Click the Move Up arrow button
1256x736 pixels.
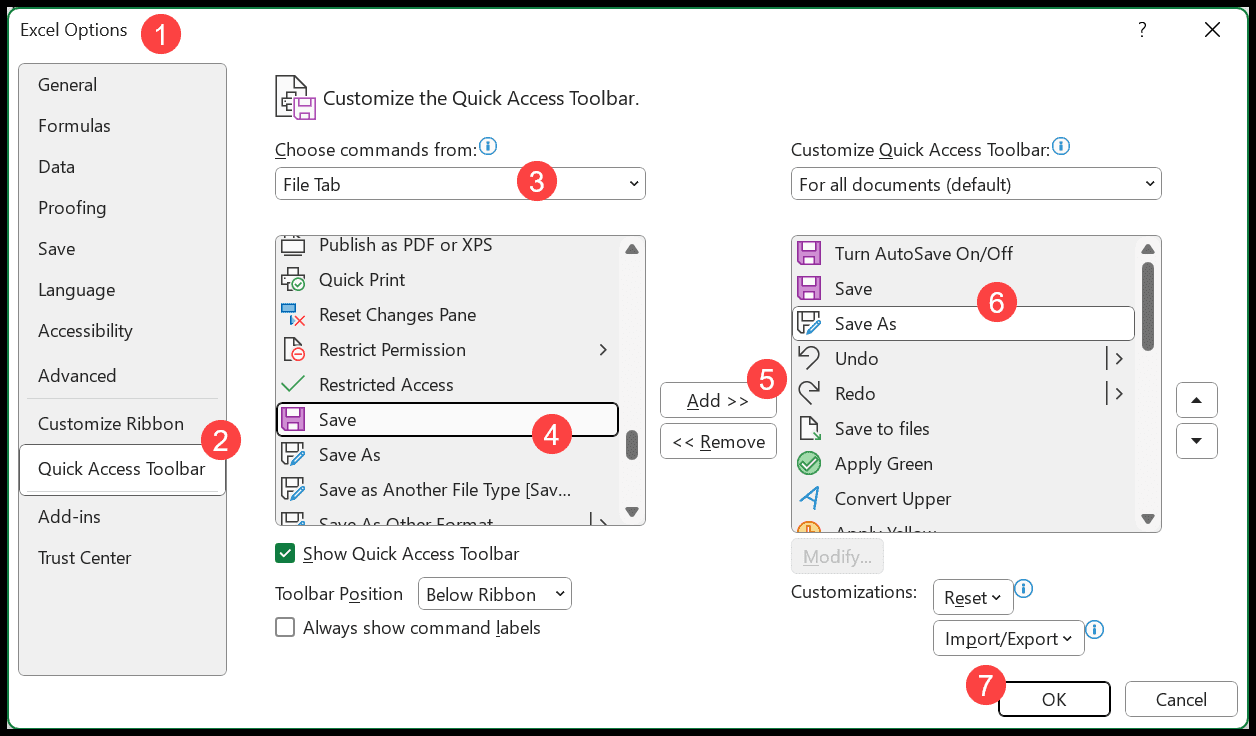(1196, 401)
